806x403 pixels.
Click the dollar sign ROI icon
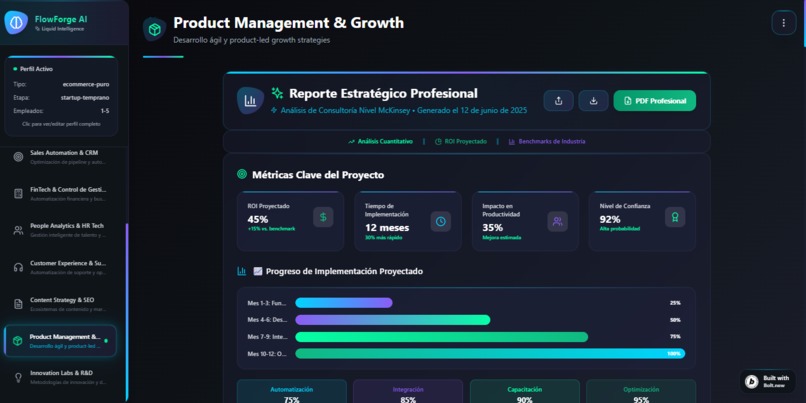coord(323,217)
